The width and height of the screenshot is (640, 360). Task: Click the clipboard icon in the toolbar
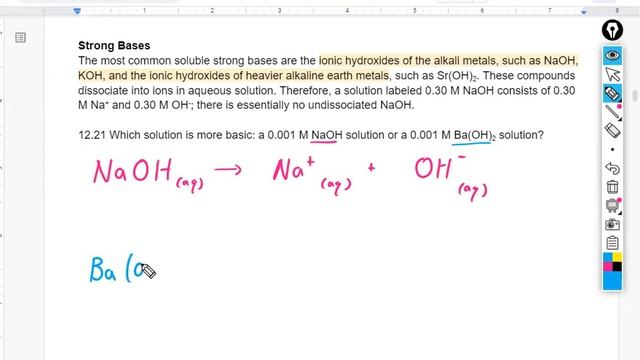[612, 243]
